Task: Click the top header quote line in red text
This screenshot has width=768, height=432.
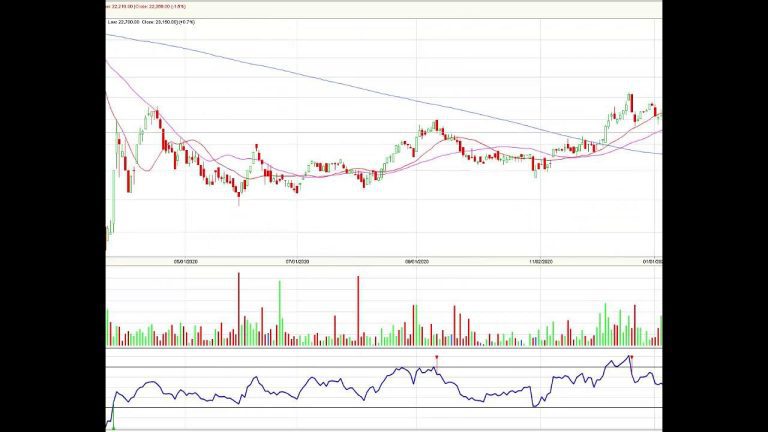Action: coord(146,6)
